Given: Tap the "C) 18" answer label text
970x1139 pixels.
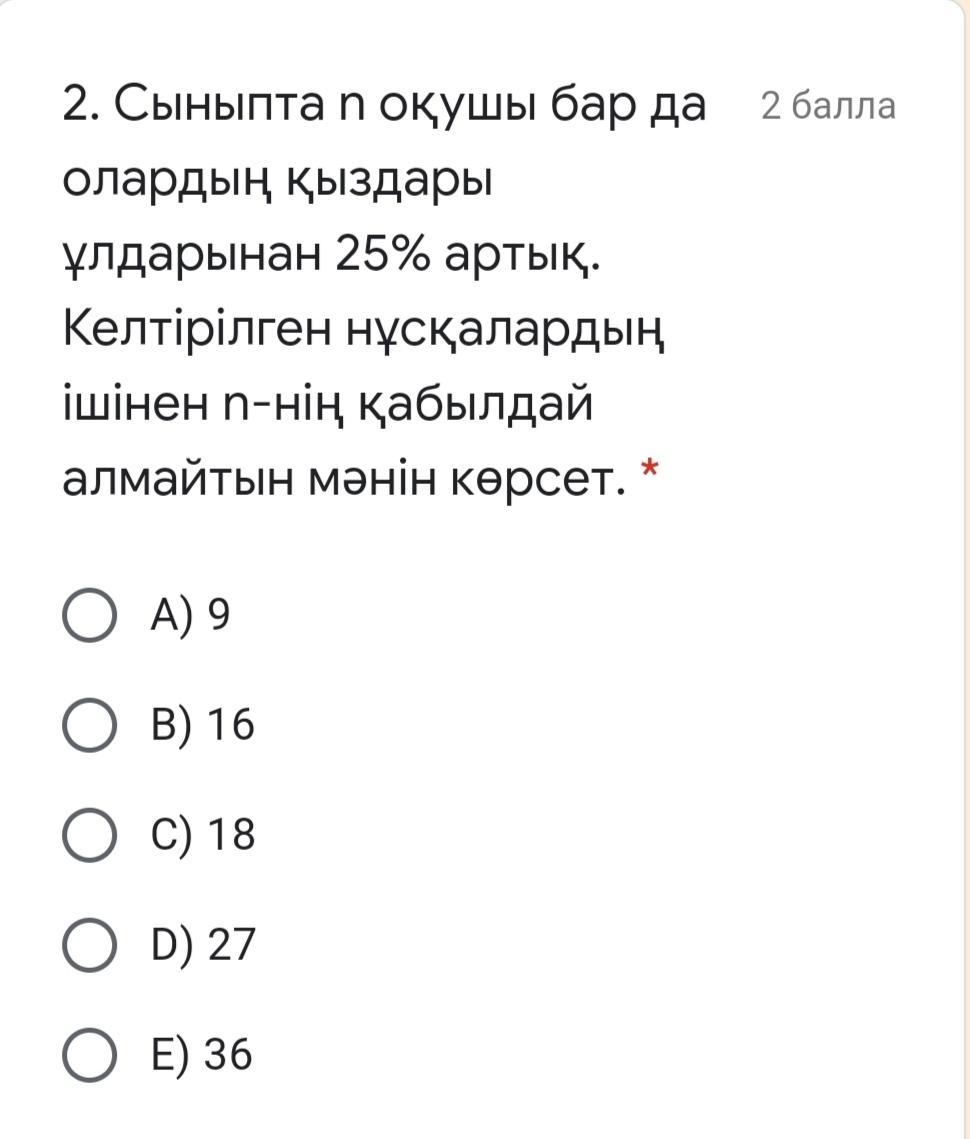Looking at the screenshot, I should pos(202,836).
